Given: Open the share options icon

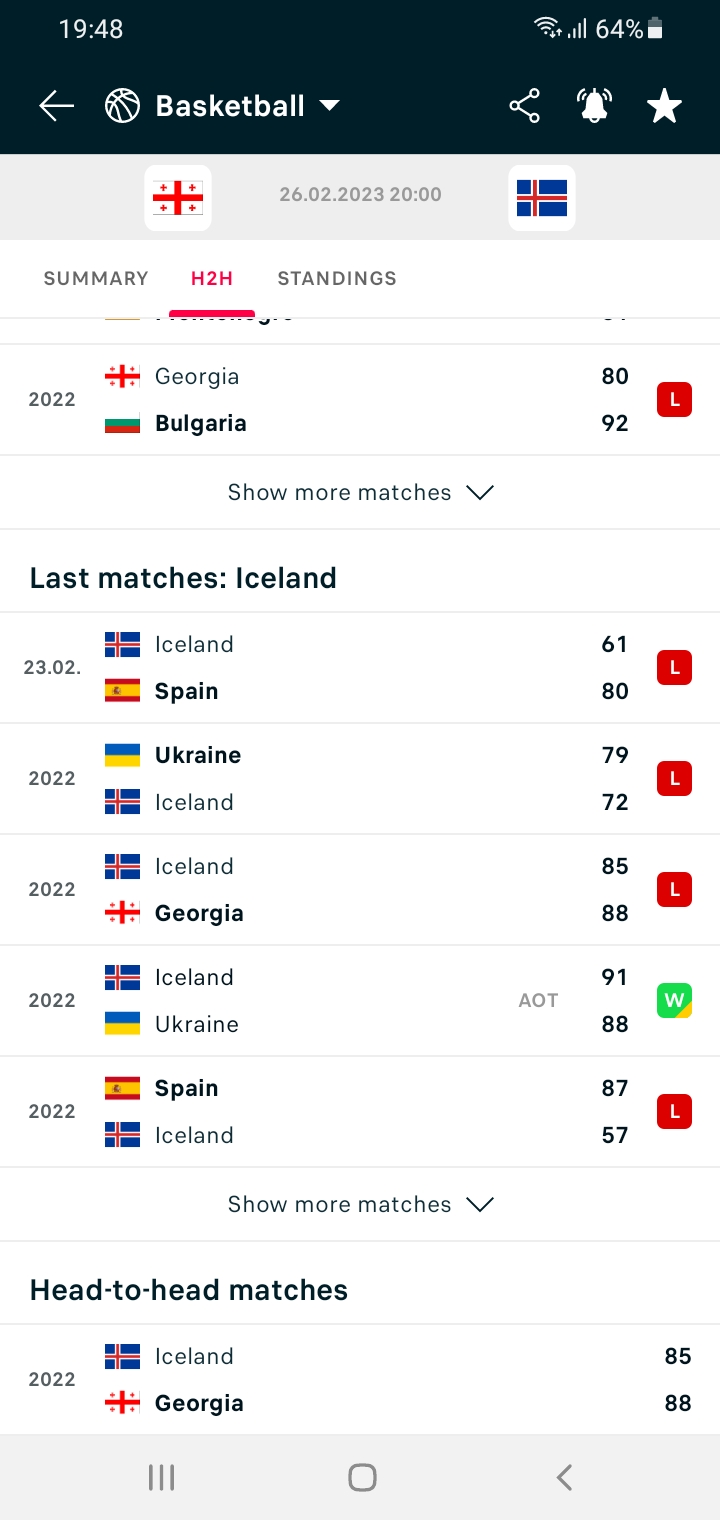Looking at the screenshot, I should tap(524, 104).
